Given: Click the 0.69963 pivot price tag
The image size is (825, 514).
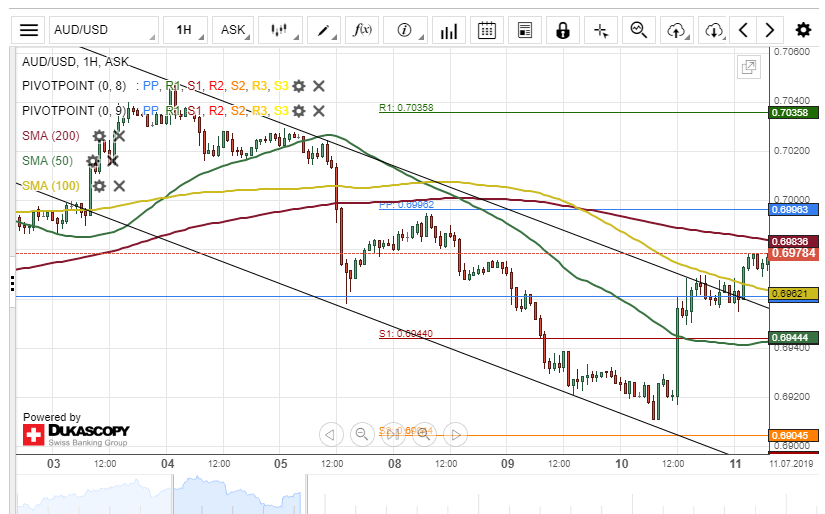Looking at the screenshot, I should 793,210.
